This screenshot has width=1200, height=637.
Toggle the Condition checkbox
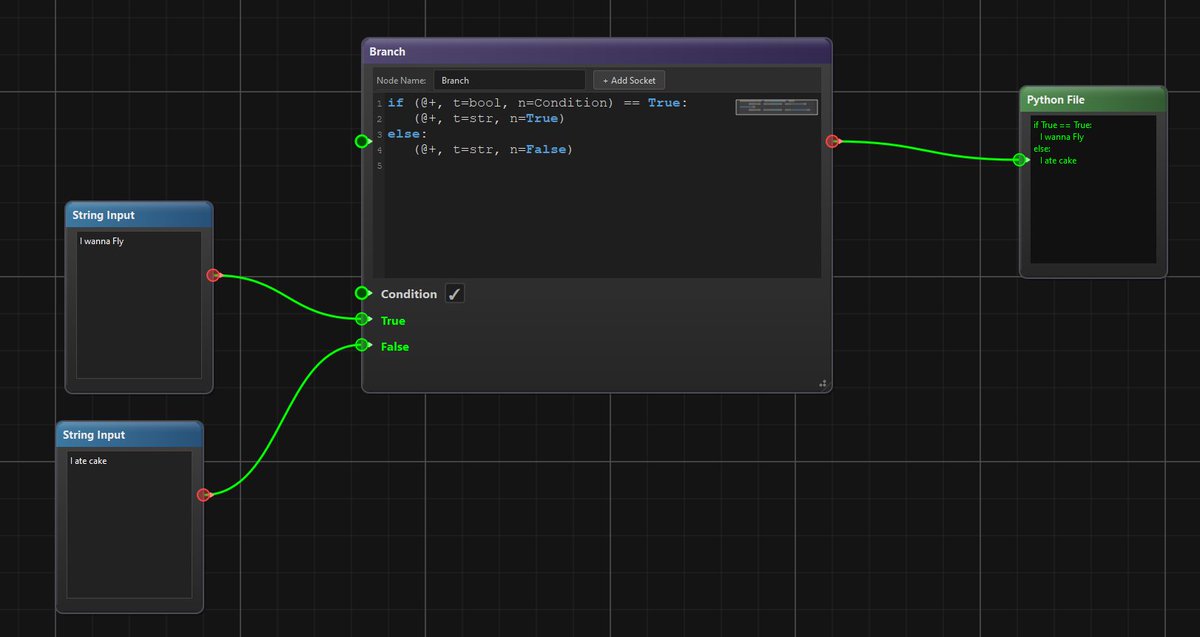pyautogui.click(x=454, y=294)
